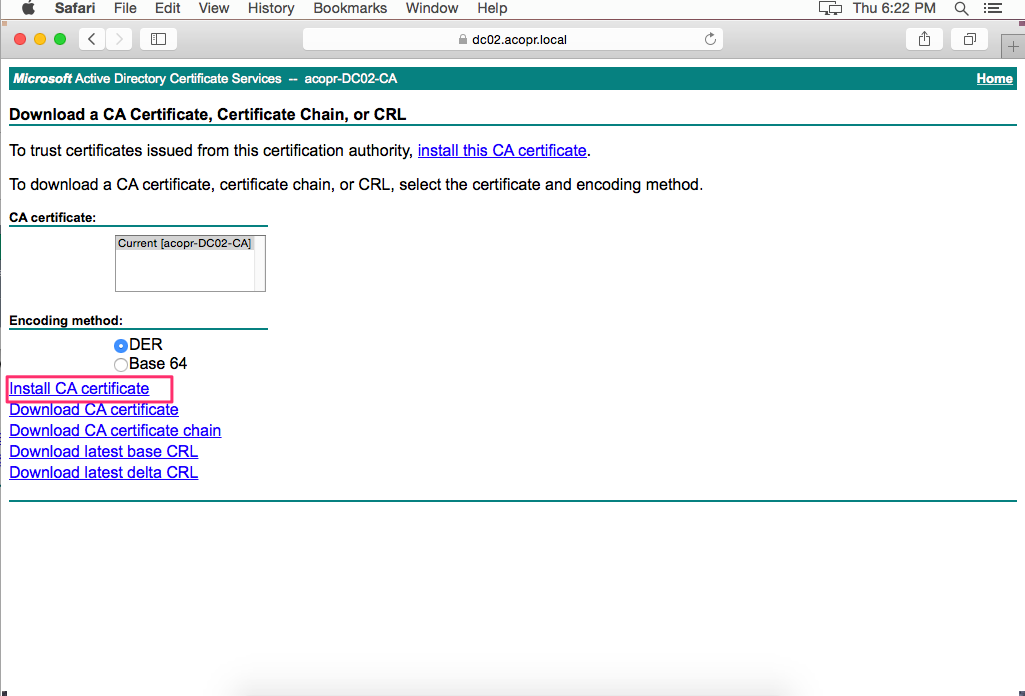Viewport: 1025px width, 696px height.
Task: Select the Base 64 encoding method
Action: (x=121, y=365)
